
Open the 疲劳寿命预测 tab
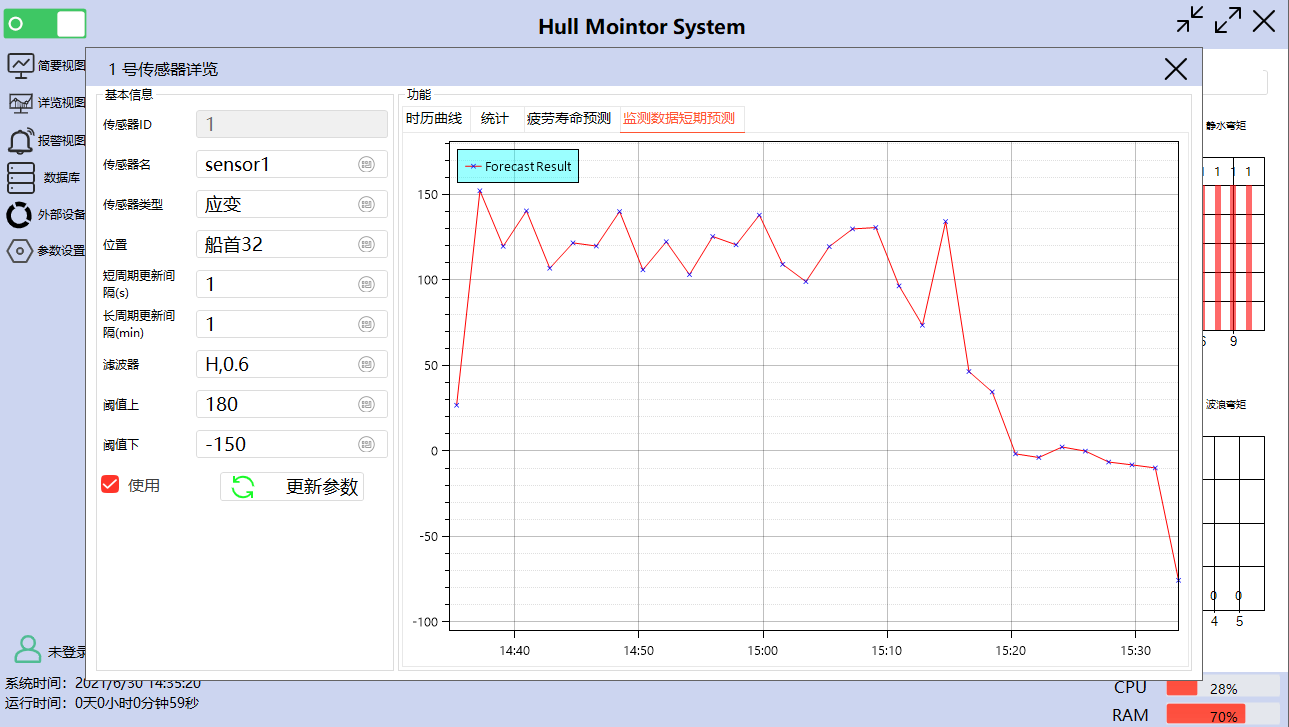click(568, 119)
